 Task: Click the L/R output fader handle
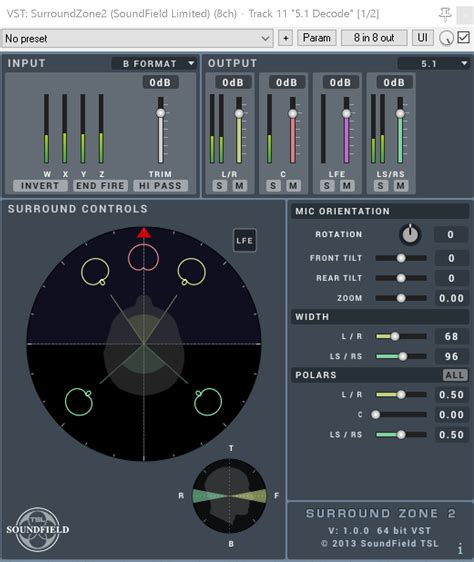[x=239, y=114]
